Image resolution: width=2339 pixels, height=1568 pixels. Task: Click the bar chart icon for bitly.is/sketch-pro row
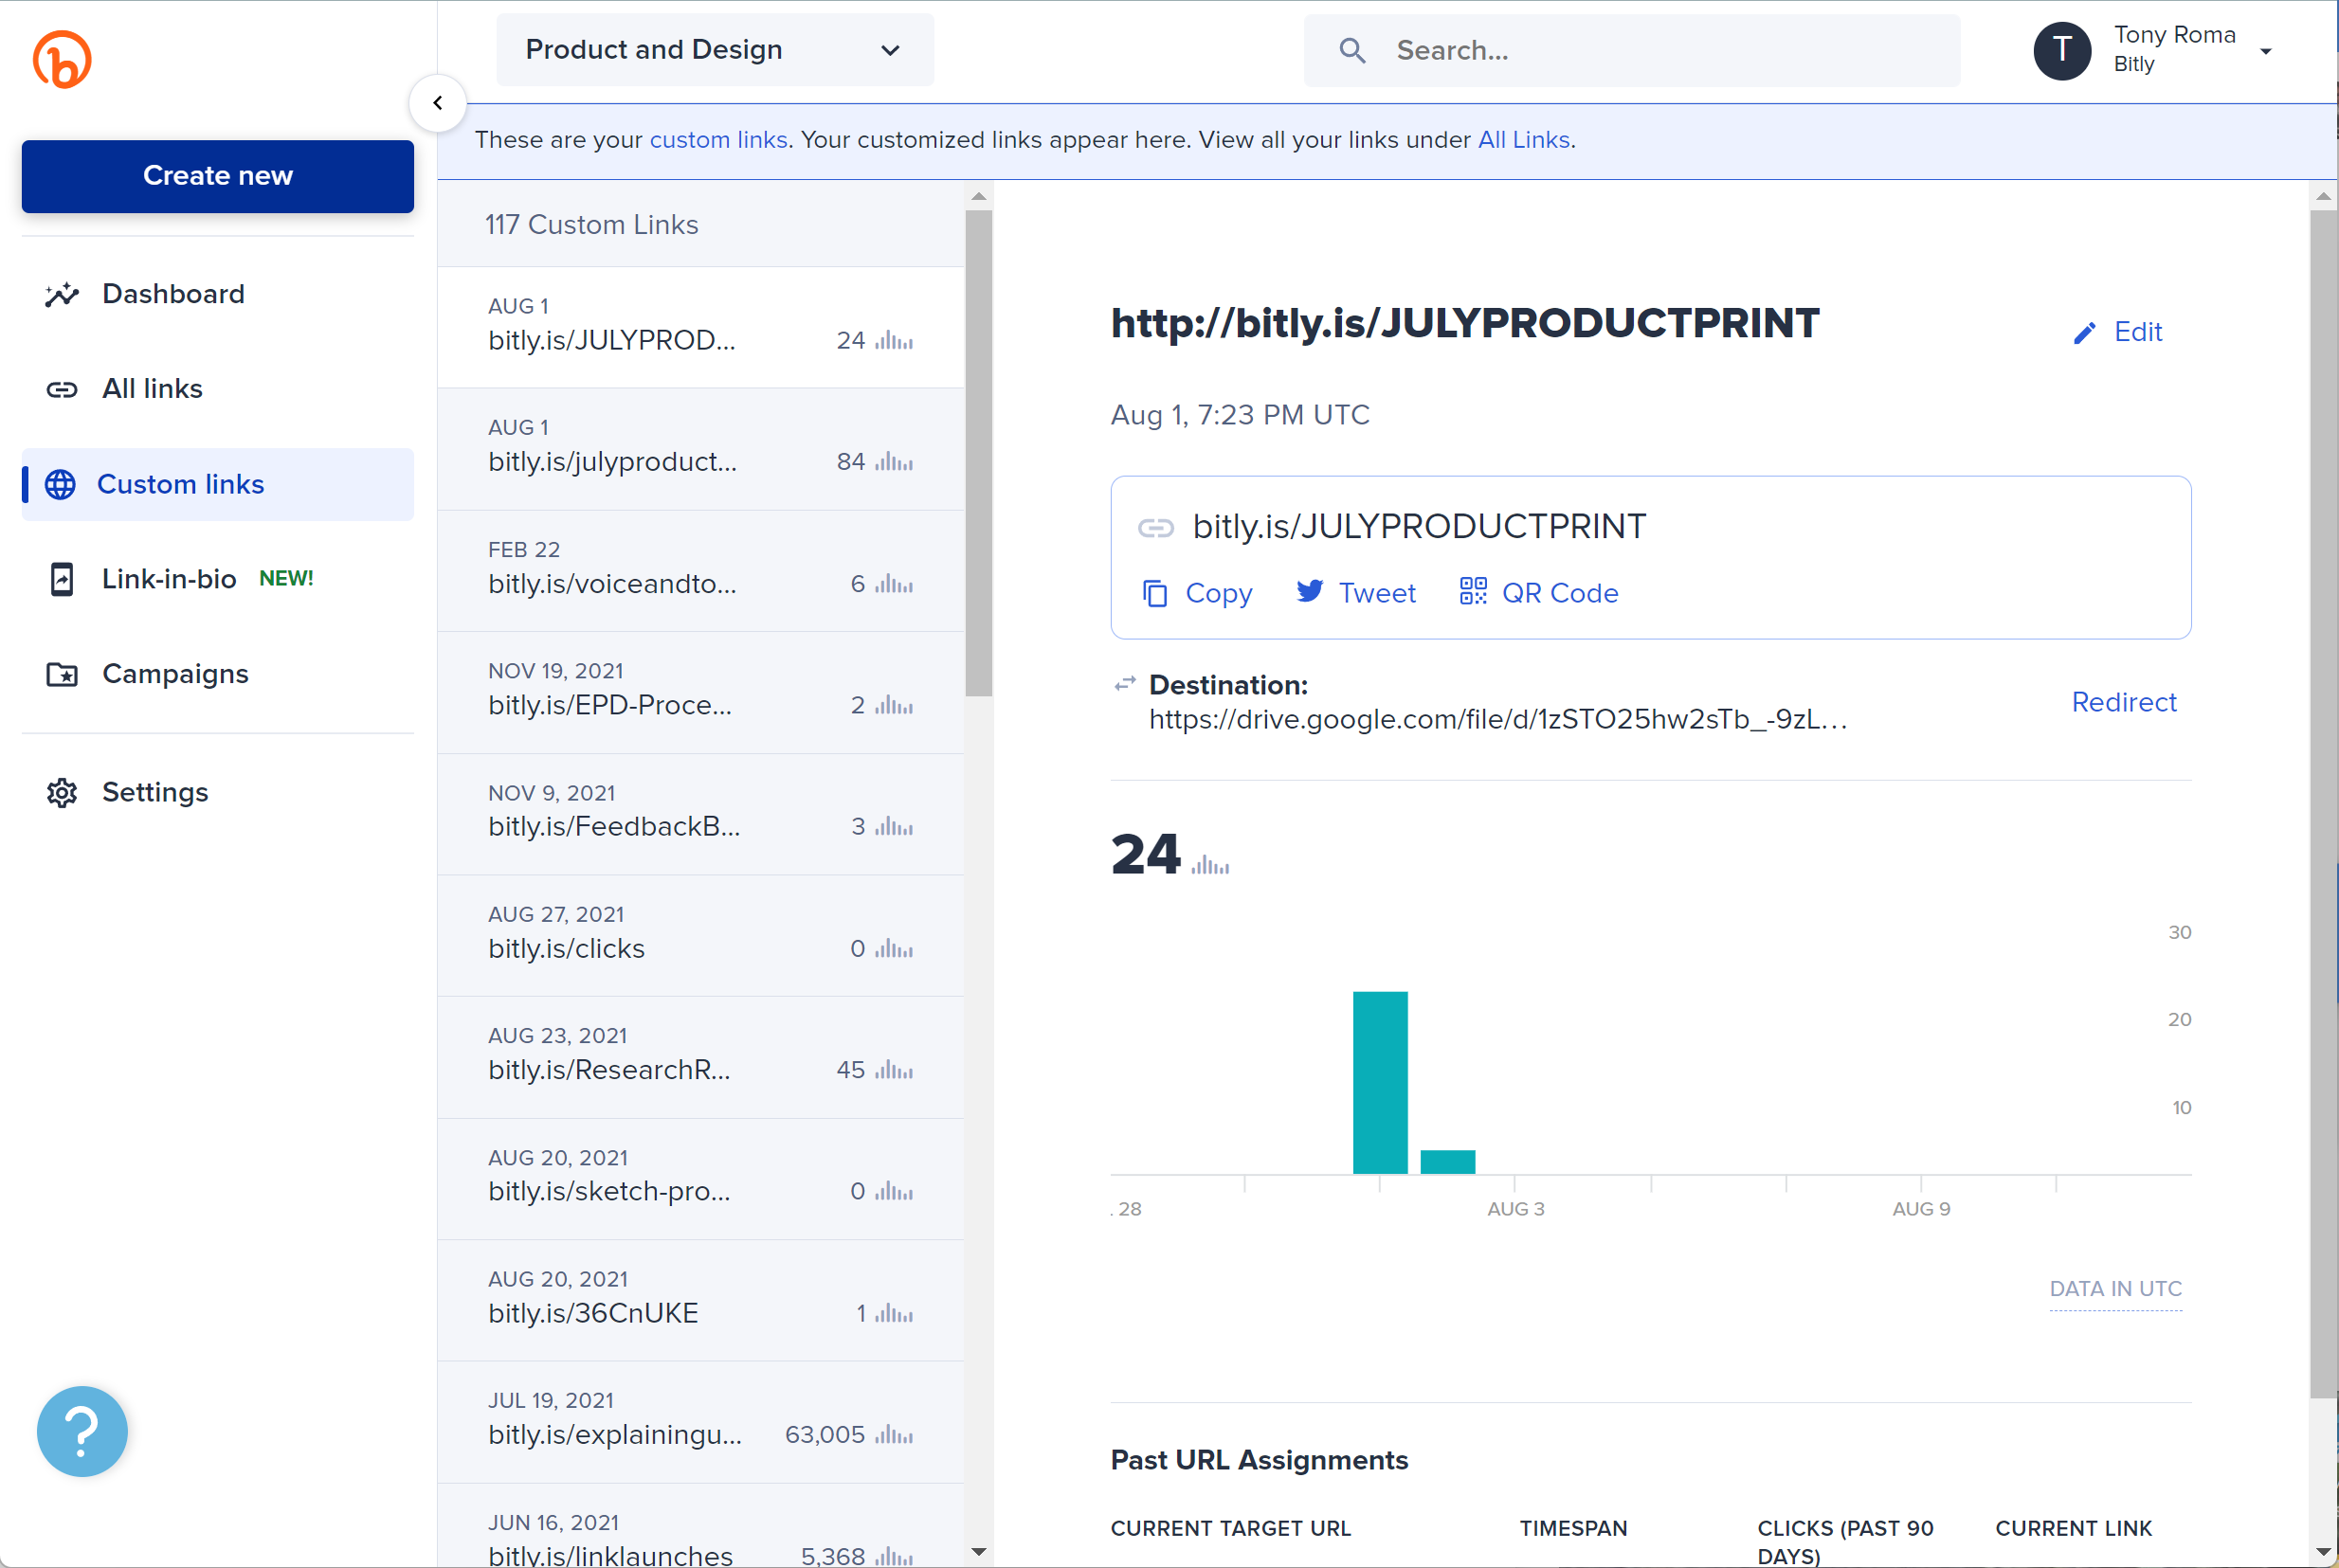[x=894, y=1192]
